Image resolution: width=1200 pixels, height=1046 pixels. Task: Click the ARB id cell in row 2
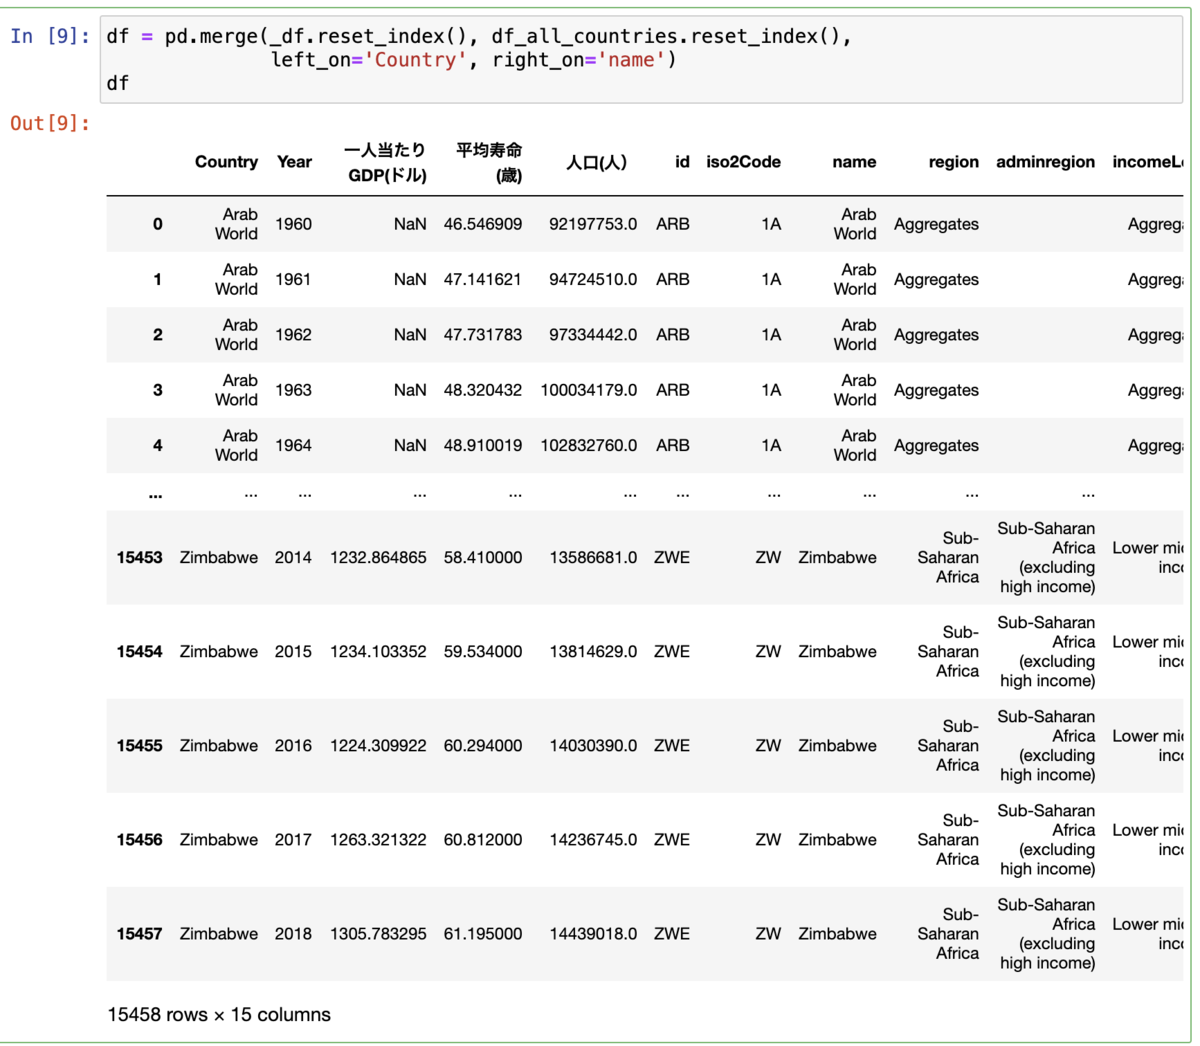coord(673,335)
